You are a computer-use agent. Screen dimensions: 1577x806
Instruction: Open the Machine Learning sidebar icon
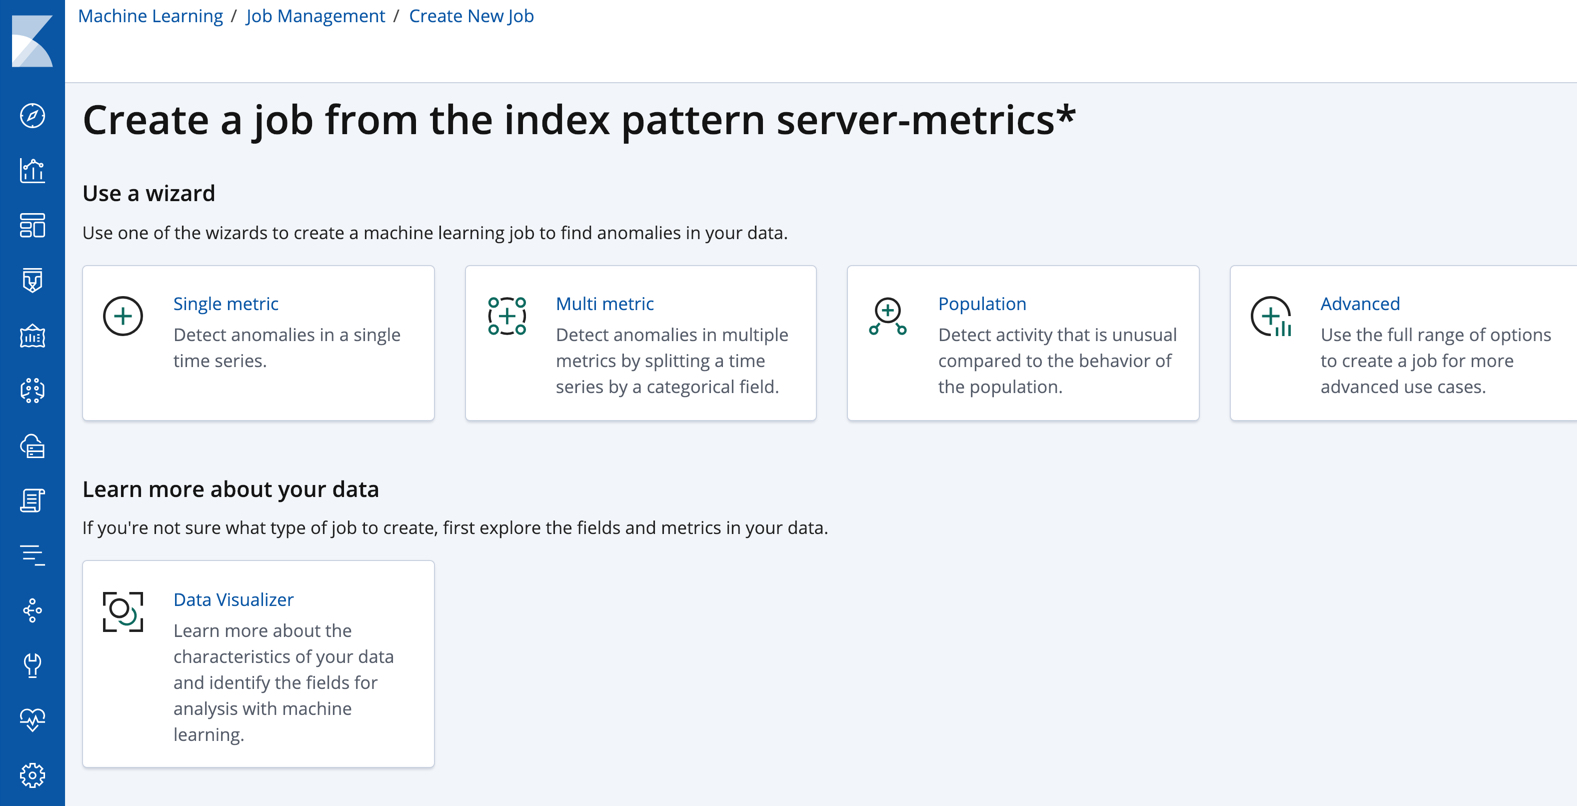pos(33,391)
